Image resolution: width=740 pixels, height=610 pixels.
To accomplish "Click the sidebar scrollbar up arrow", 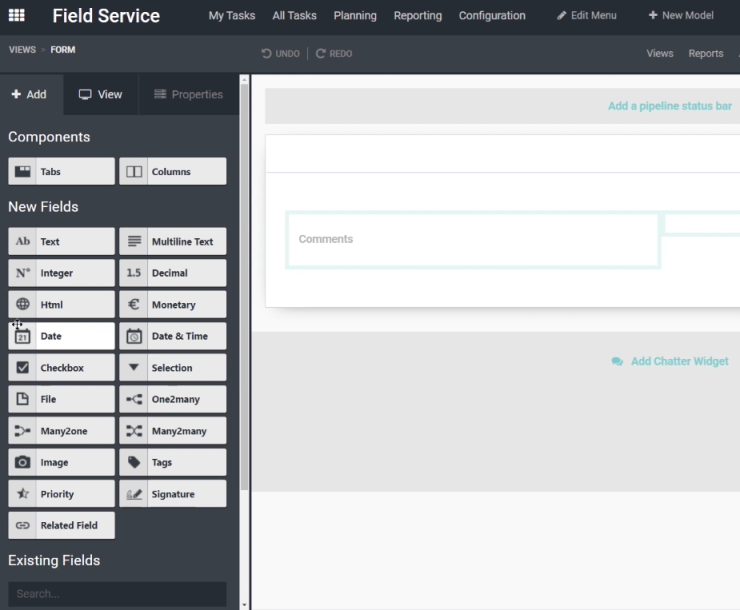I will click(244, 80).
